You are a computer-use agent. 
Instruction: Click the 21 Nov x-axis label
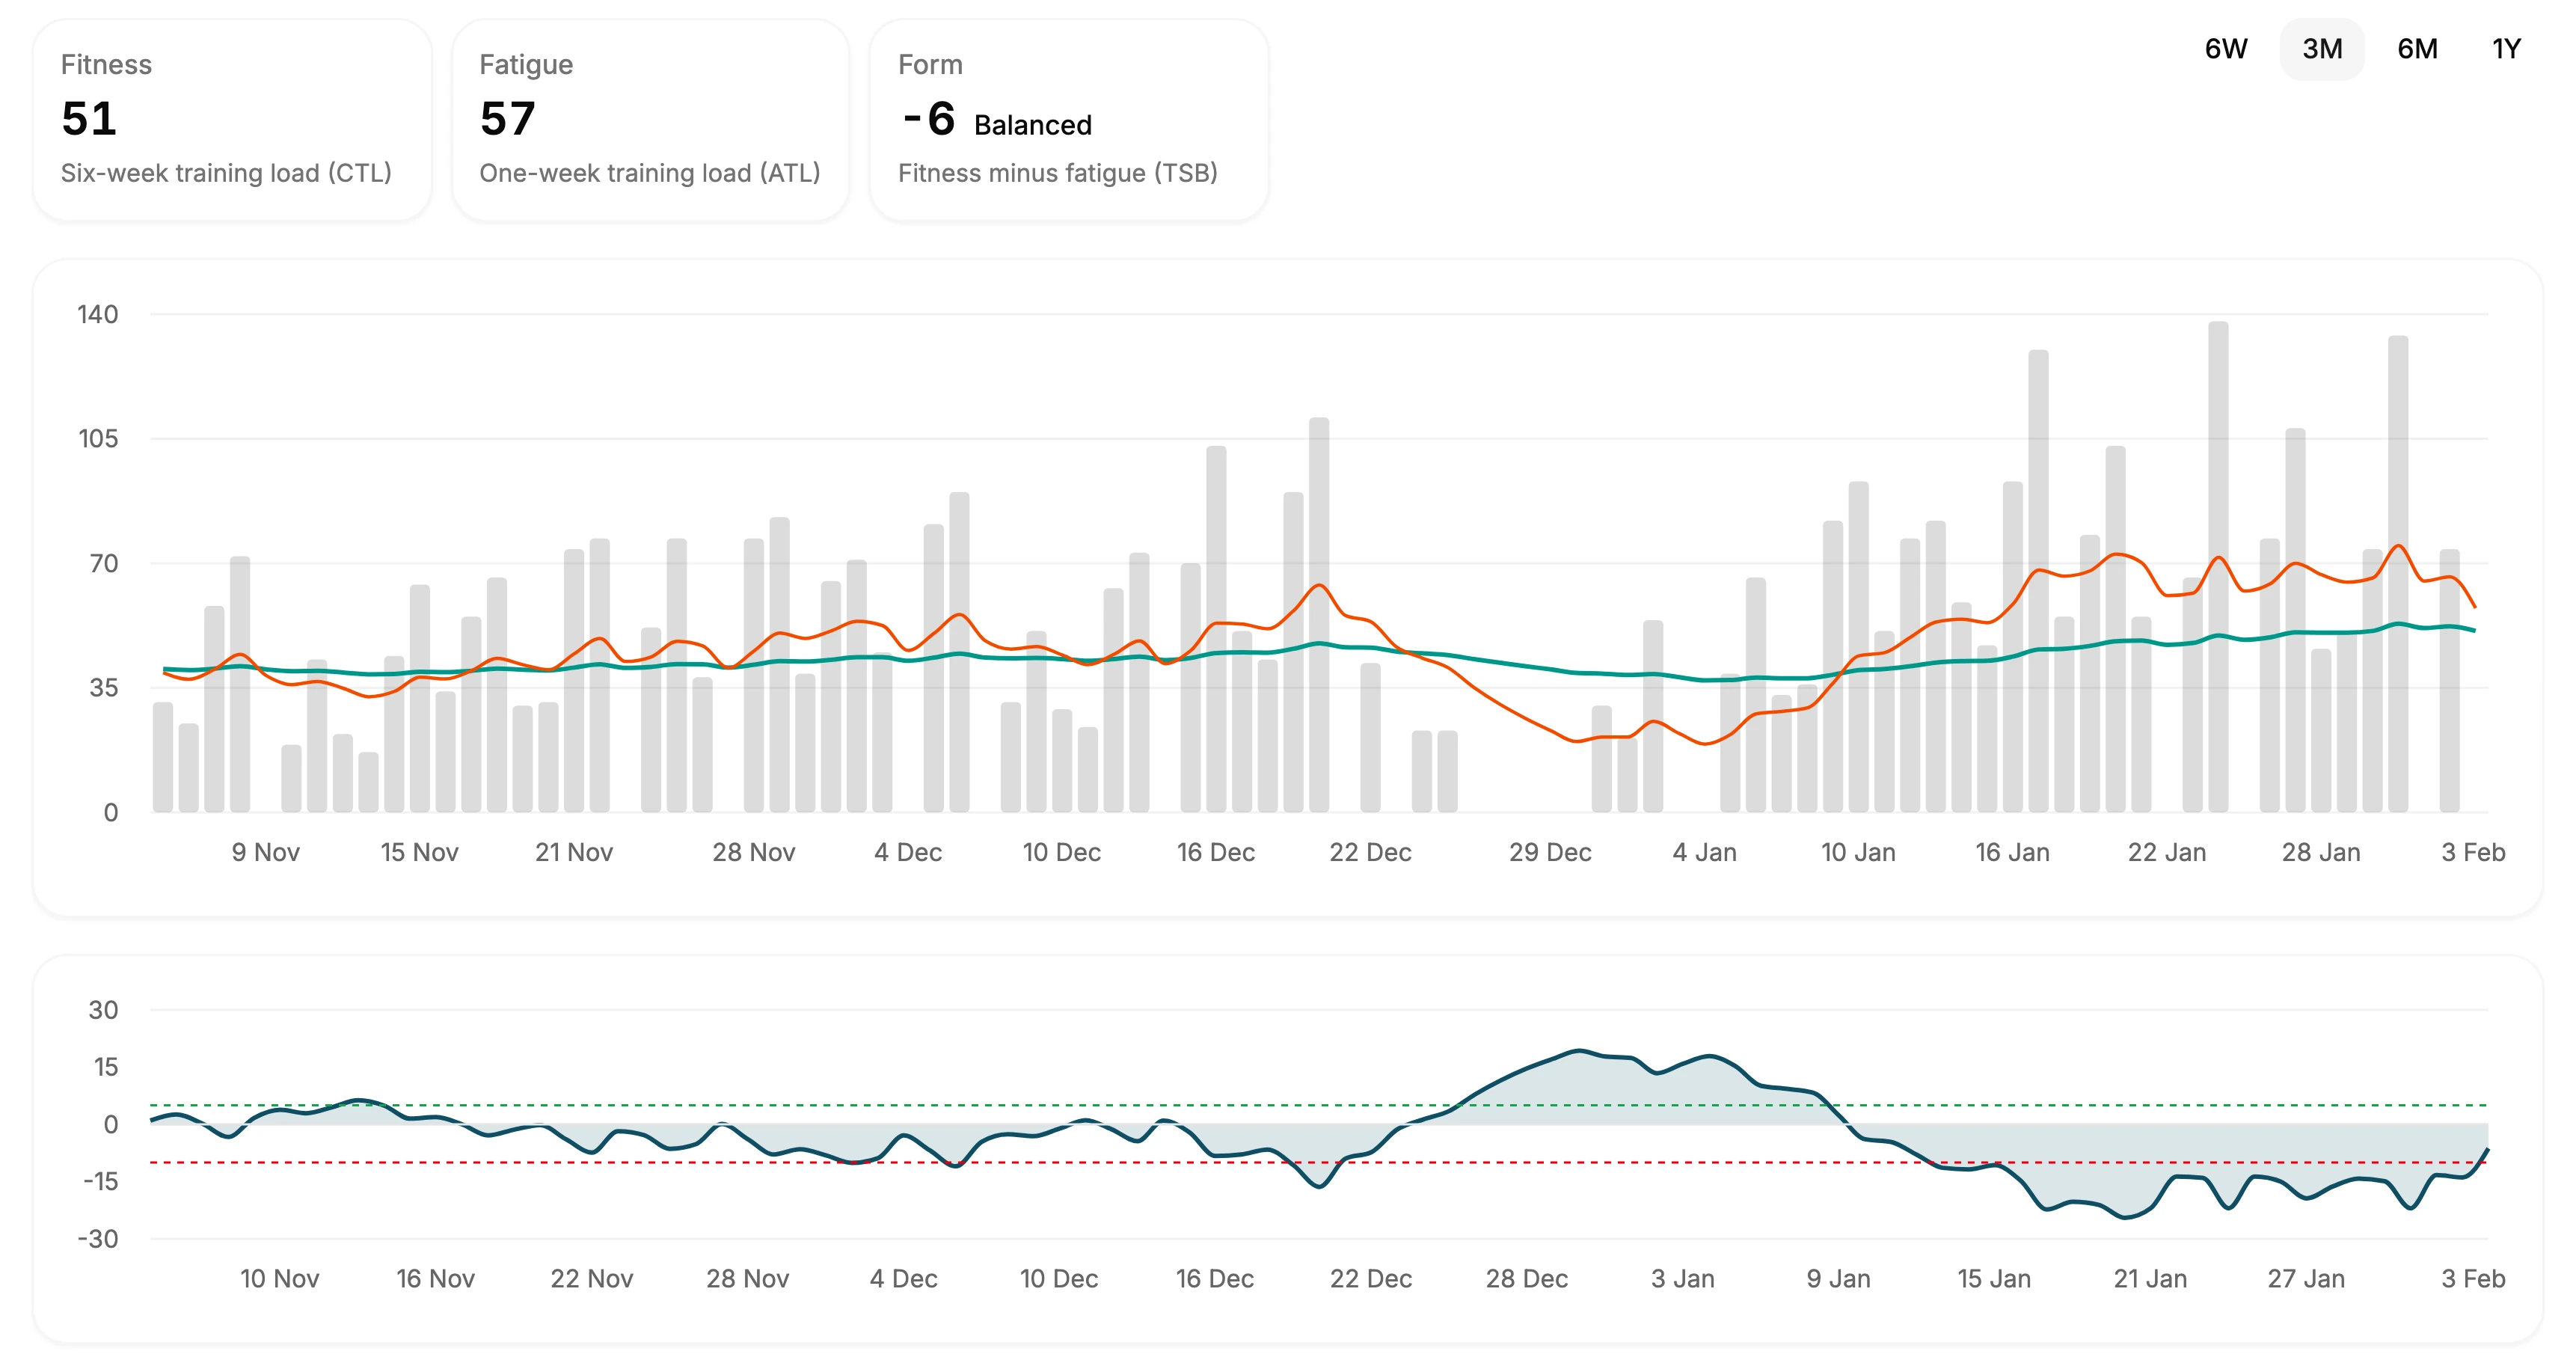click(574, 852)
